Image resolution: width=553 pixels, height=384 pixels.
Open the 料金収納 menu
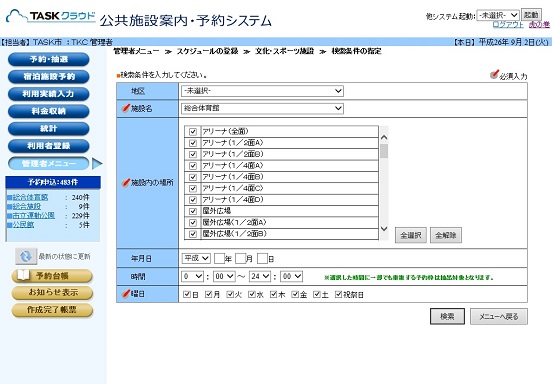click(49, 111)
